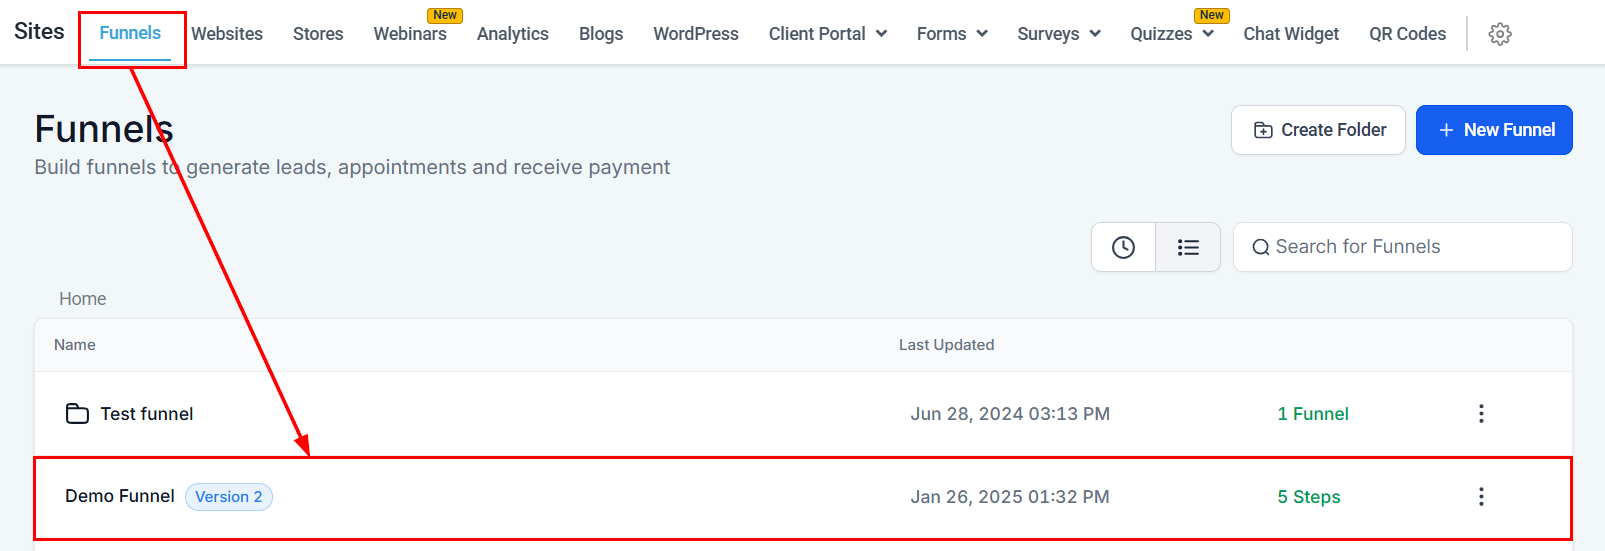Switch to the Analytics tab
Screen dimensions: 1605x551
pyautogui.click(x=513, y=34)
